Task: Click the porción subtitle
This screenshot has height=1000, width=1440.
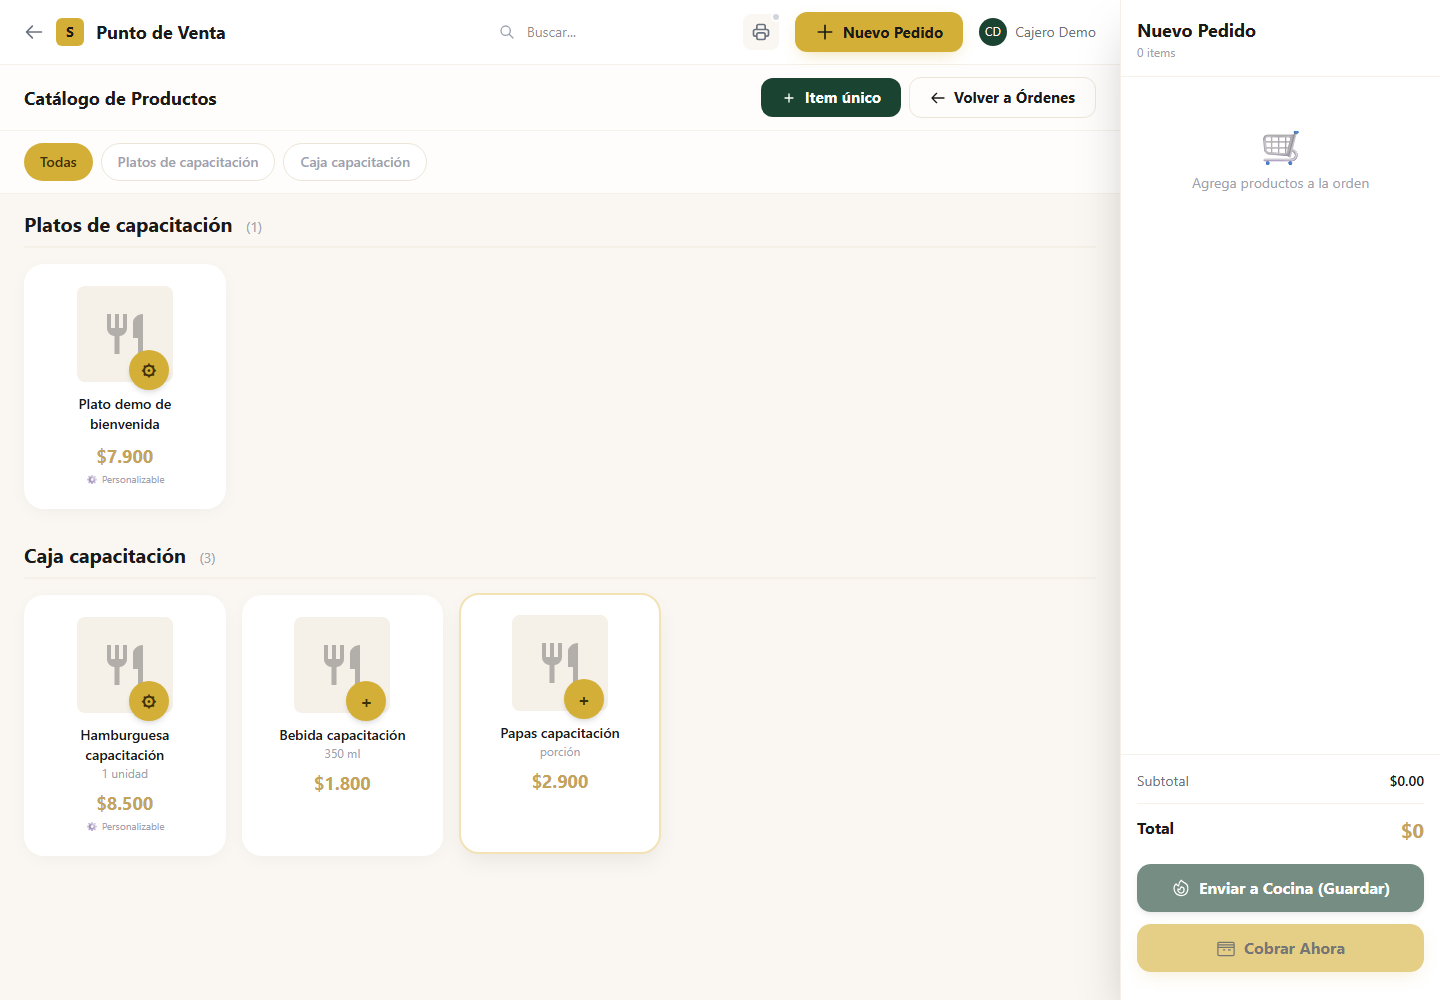Action: [560, 752]
